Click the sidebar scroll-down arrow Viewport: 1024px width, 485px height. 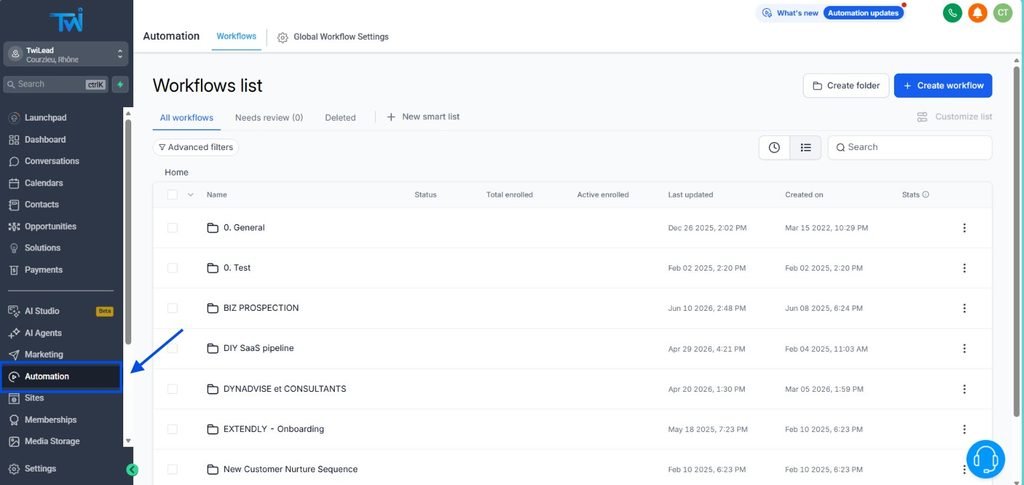point(128,441)
